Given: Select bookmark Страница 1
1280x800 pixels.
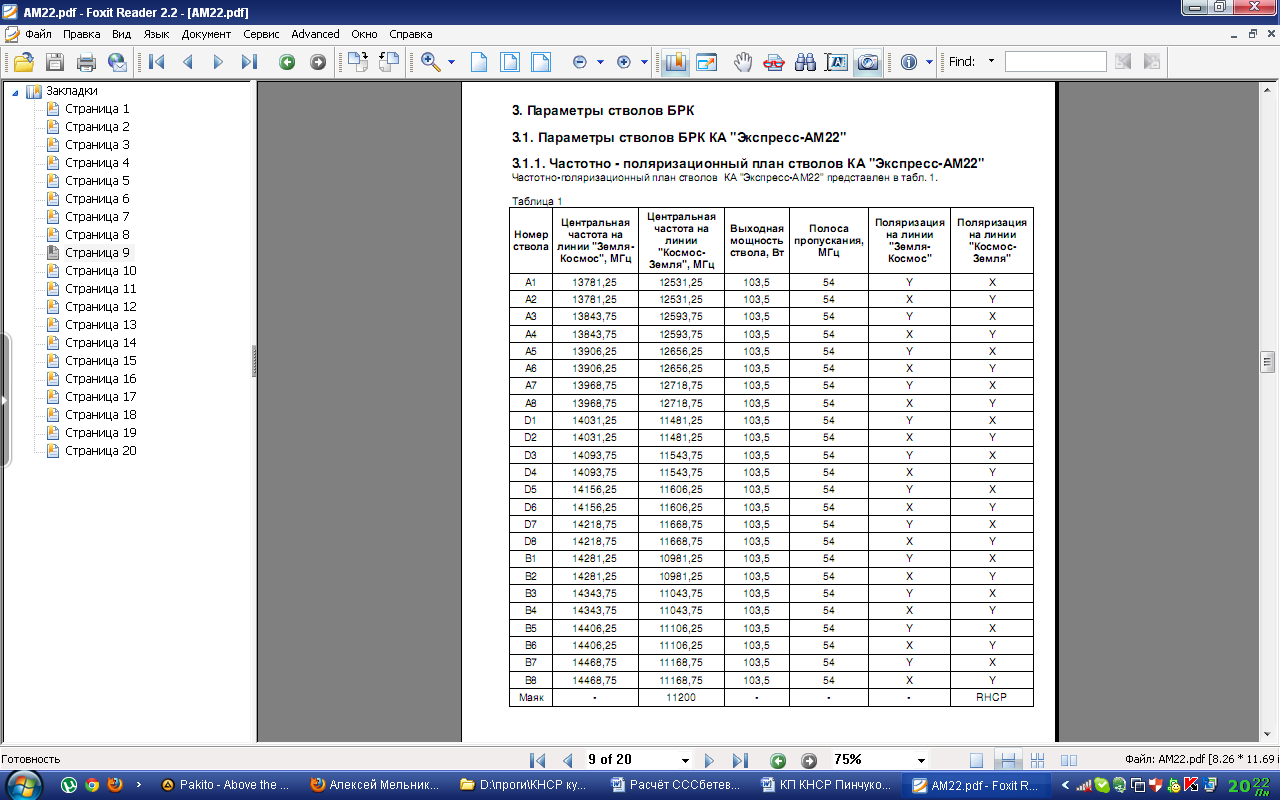Looking at the screenshot, I should tap(97, 109).
